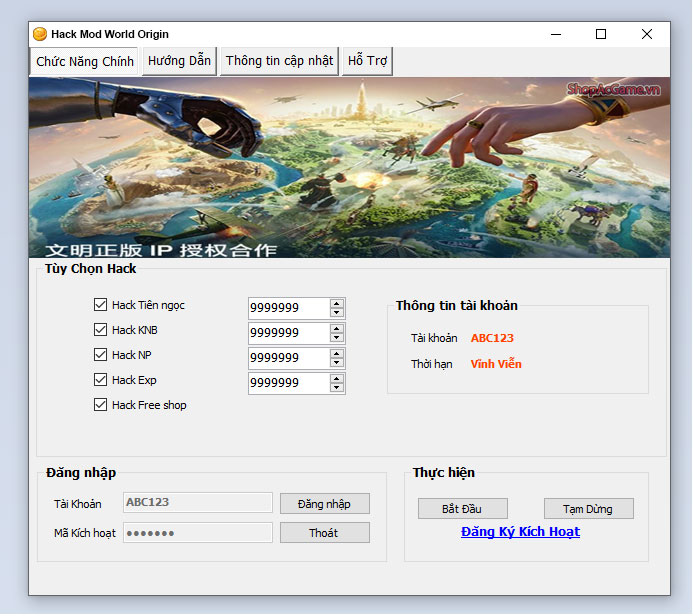Maximize the Hack Mod World Origin window
This screenshot has width=693, height=616.
point(601,34)
